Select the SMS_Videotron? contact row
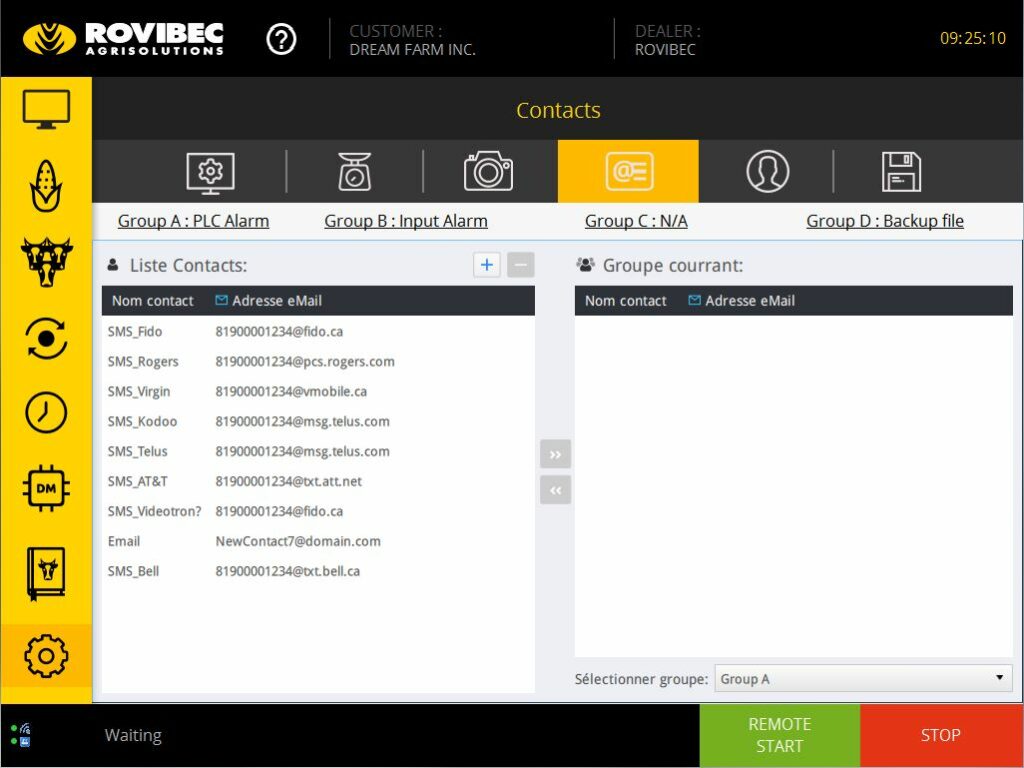The height and width of the screenshot is (768, 1024). coord(318,511)
